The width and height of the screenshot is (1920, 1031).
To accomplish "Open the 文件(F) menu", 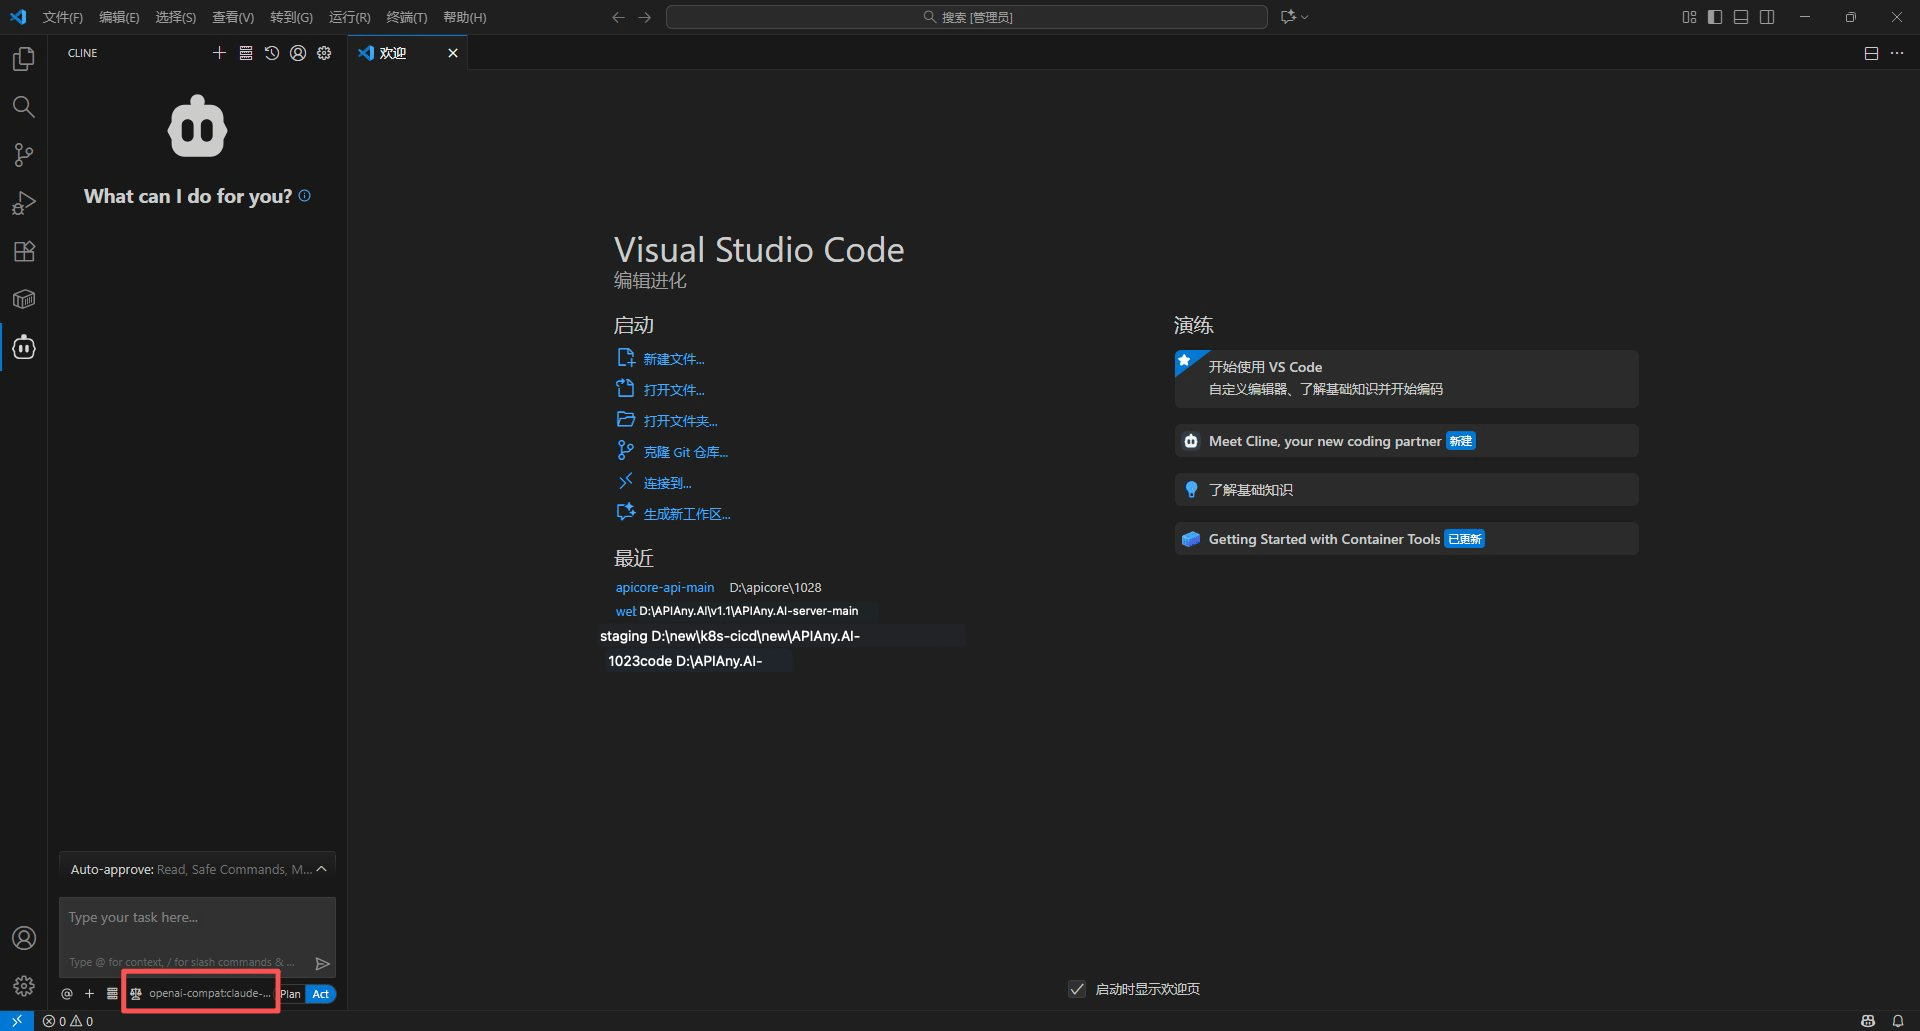I will [x=62, y=17].
